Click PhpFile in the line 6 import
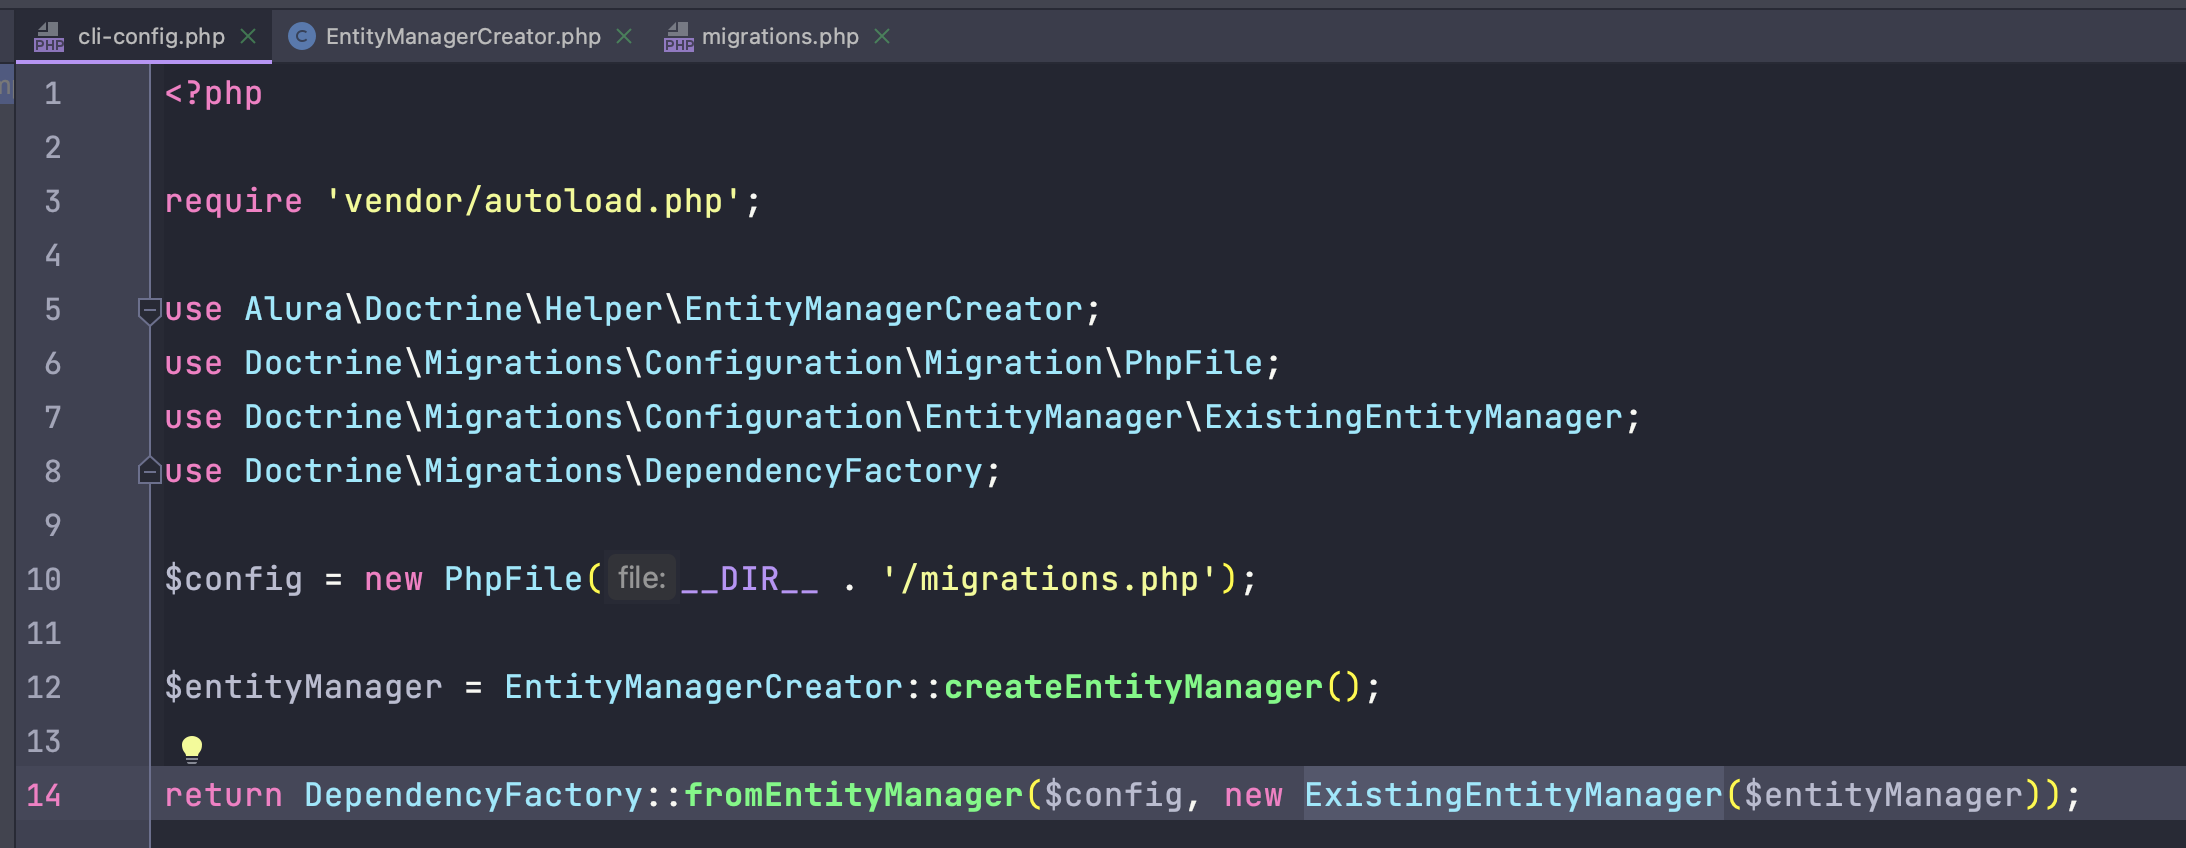Screen dimensions: 2186x848 coord(1194,363)
